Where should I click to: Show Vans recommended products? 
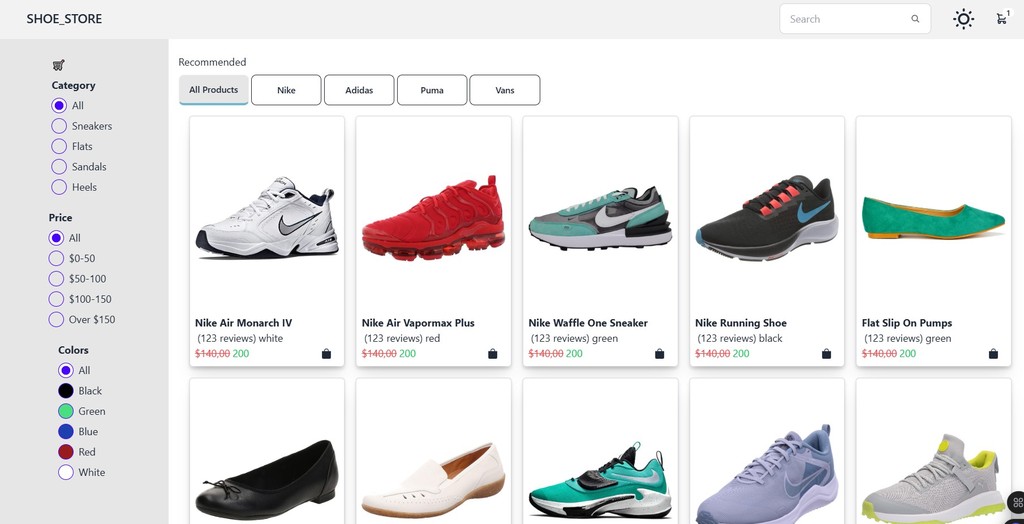[x=505, y=90]
